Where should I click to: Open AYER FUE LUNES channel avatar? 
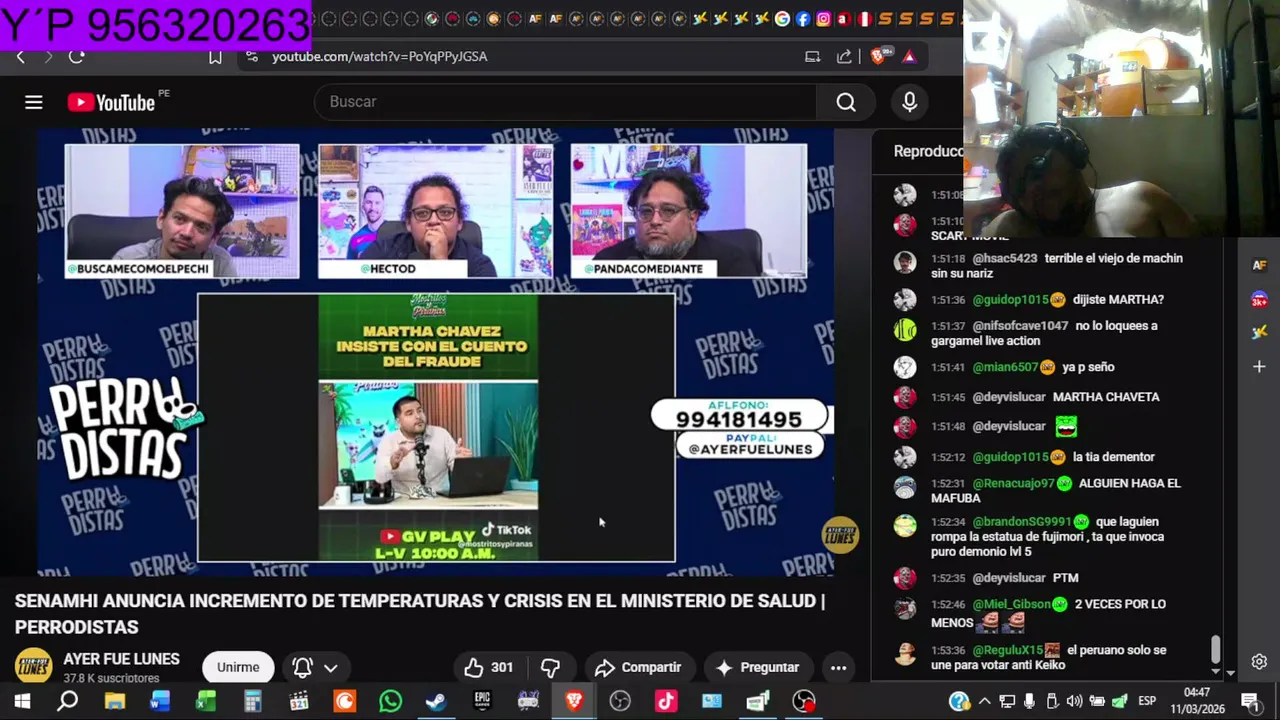[x=33, y=667]
